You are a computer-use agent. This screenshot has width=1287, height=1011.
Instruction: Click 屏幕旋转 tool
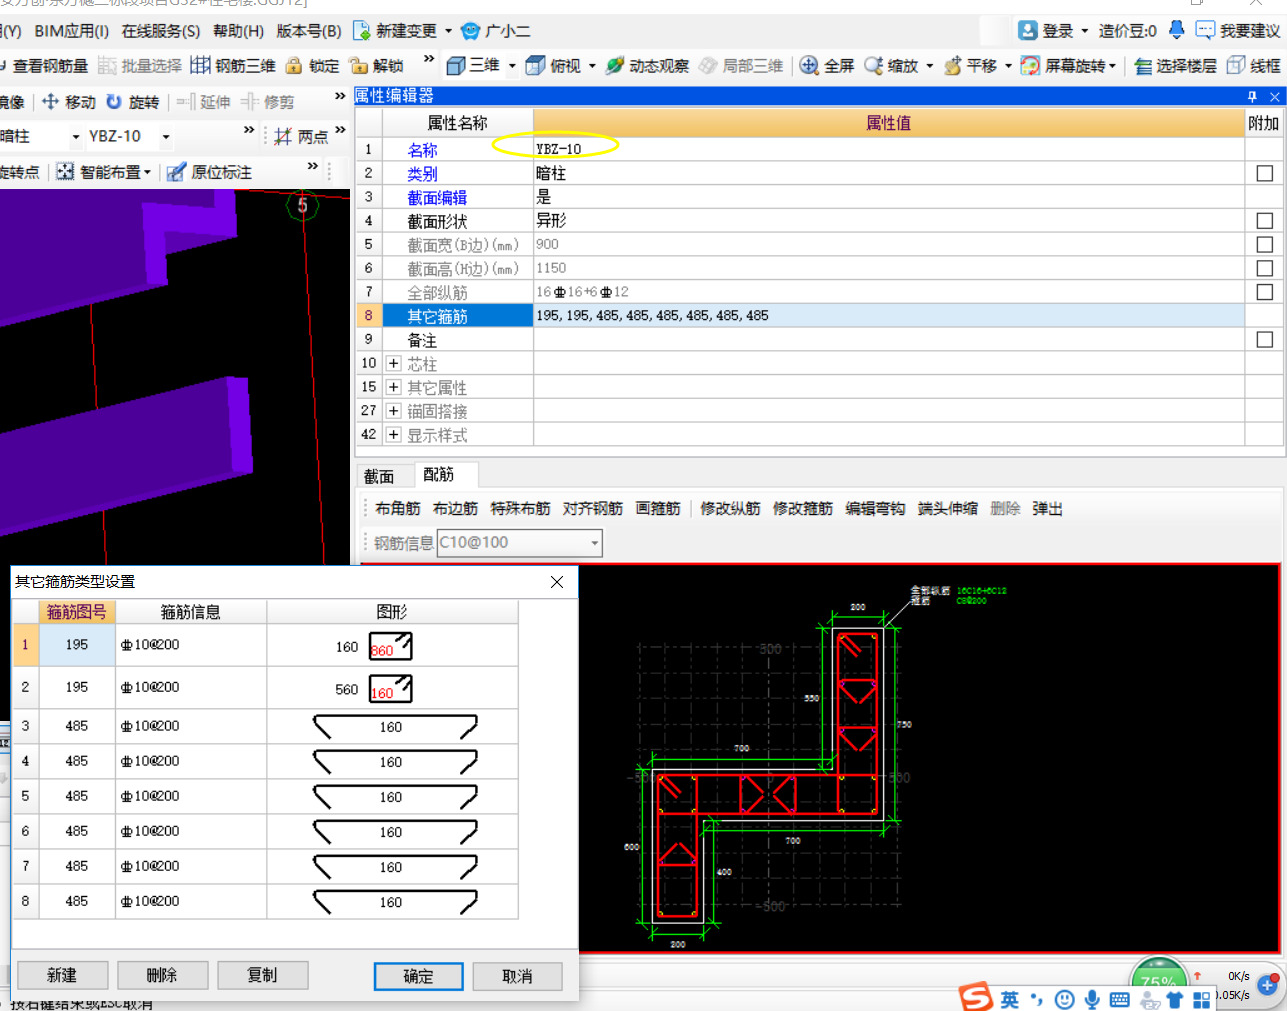(1063, 66)
